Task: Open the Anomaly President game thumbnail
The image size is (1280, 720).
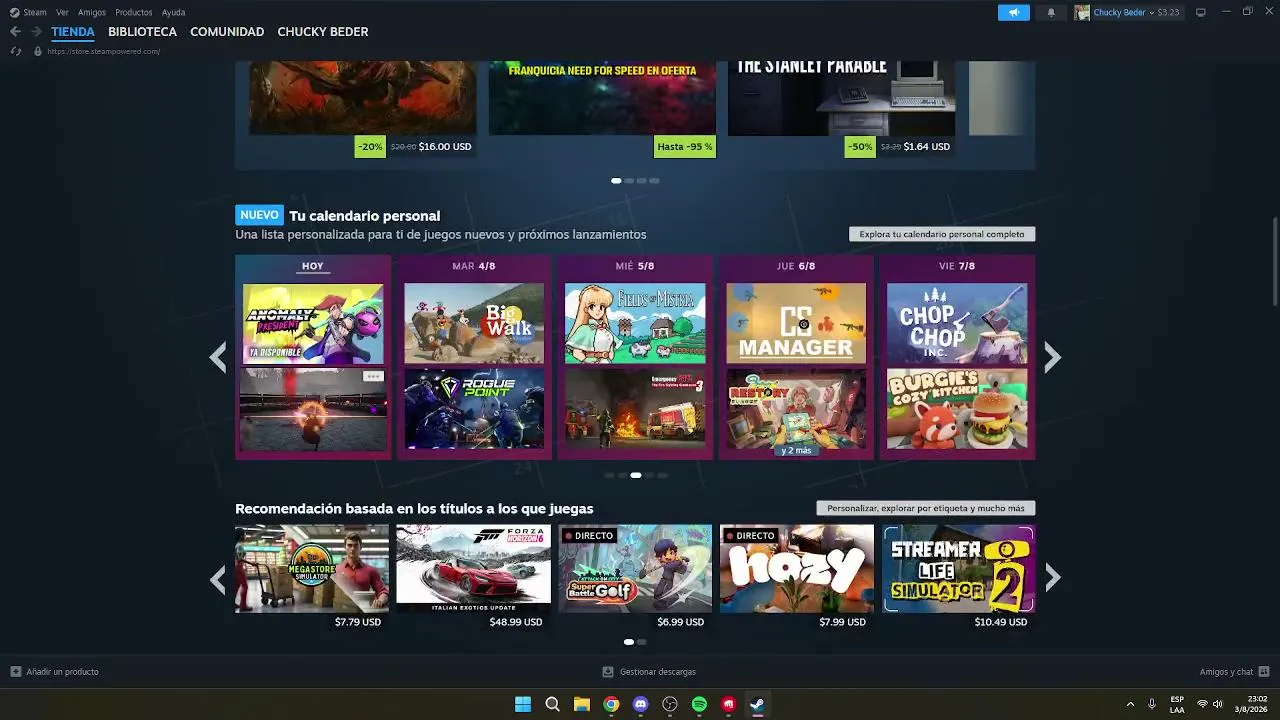Action: point(313,323)
